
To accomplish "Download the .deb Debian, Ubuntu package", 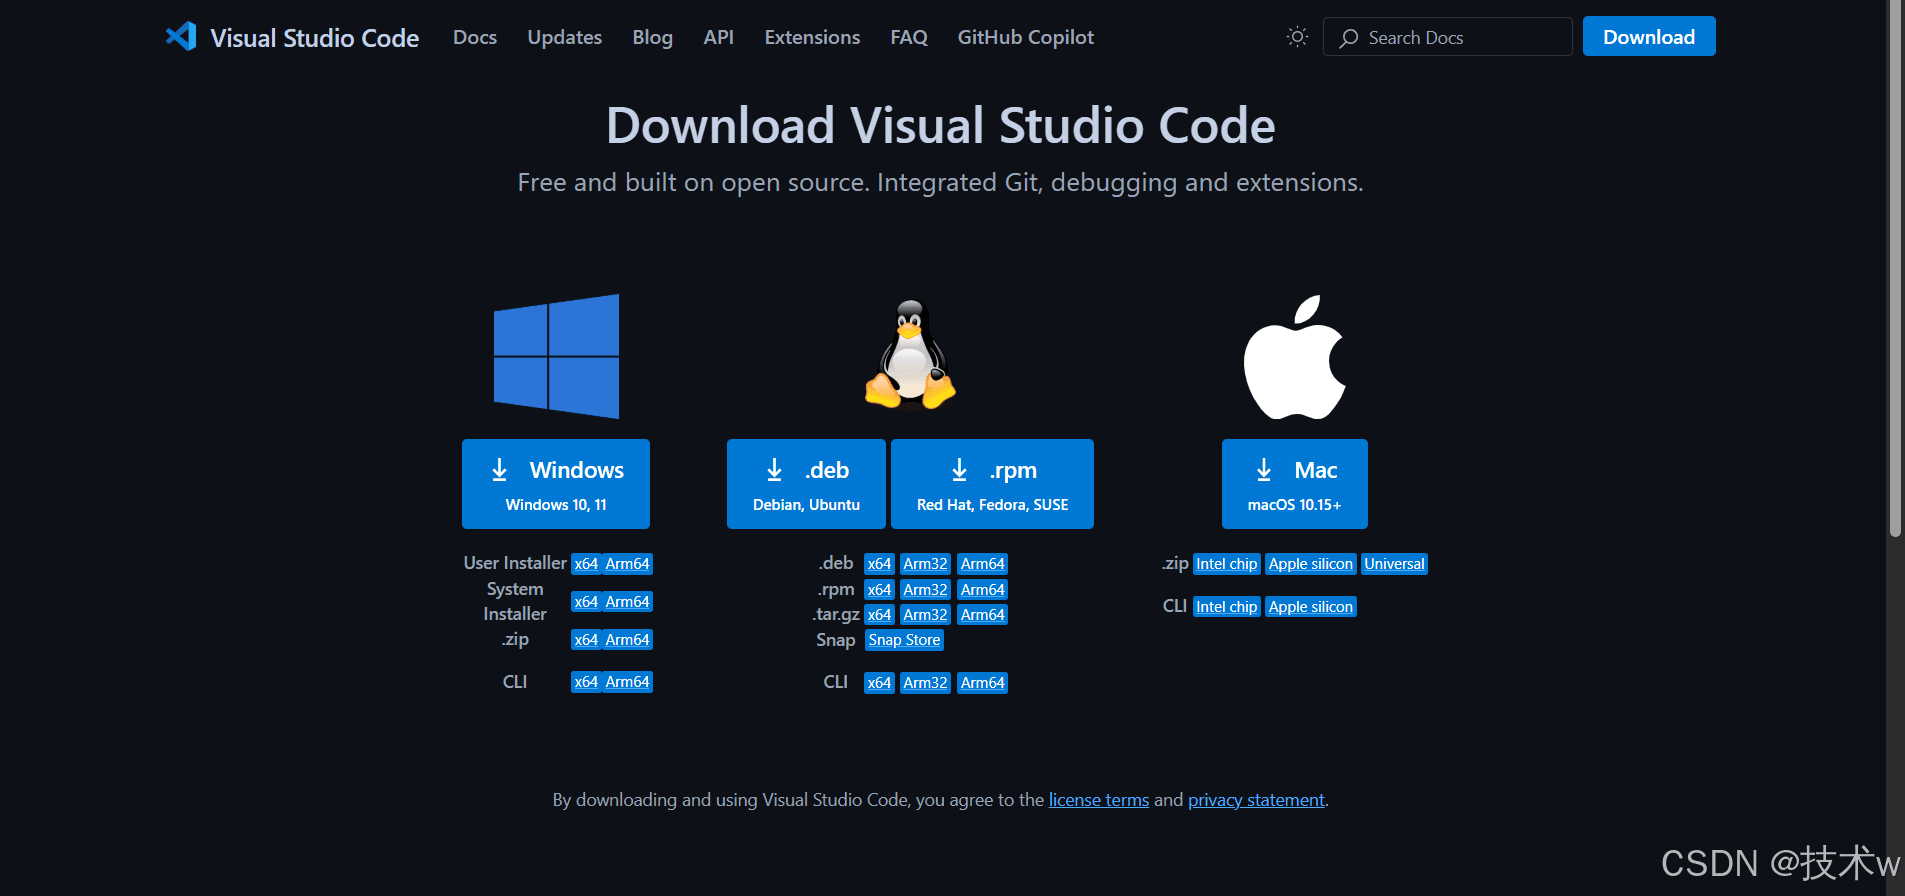I will tap(806, 484).
